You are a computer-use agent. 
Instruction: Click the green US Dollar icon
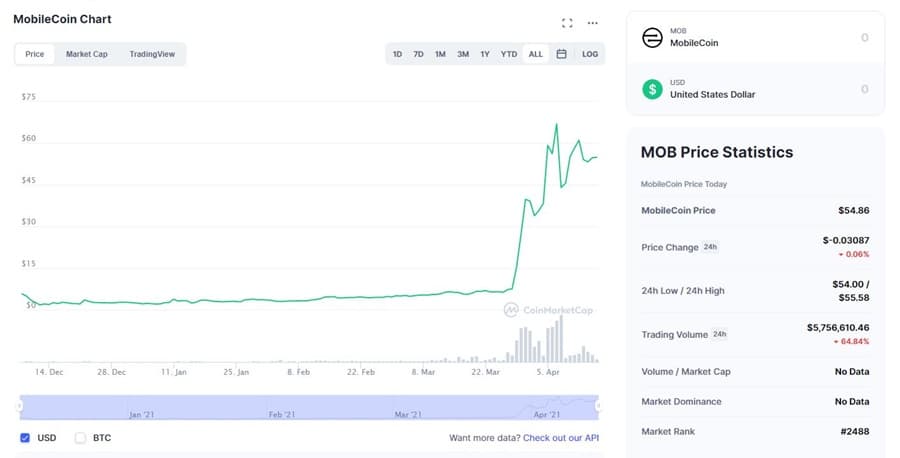(x=652, y=89)
